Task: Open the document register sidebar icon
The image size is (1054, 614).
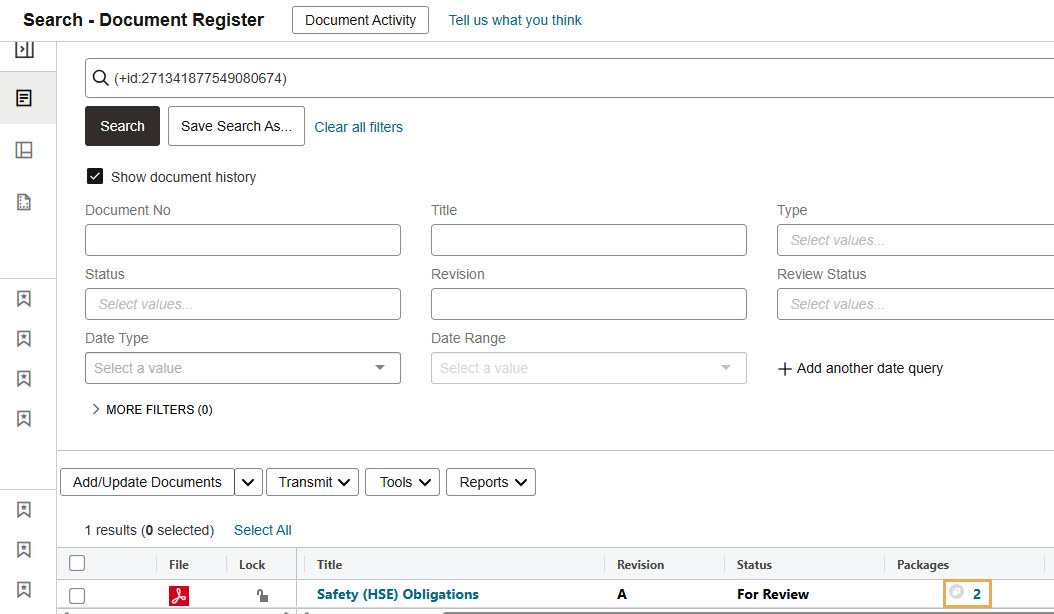Action: pyautogui.click(x=24, y=98)
